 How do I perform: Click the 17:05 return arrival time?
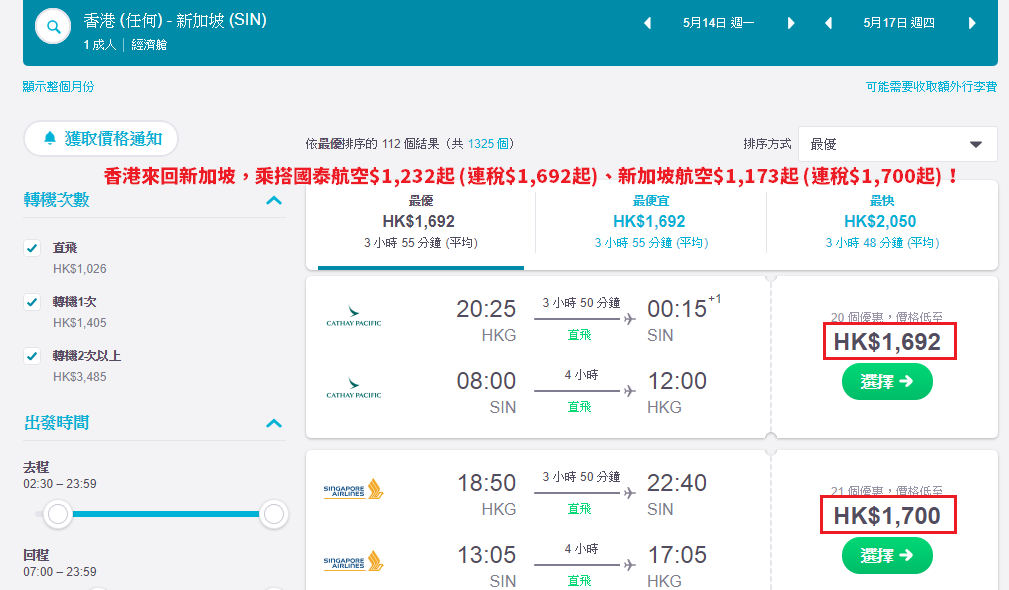677,555
